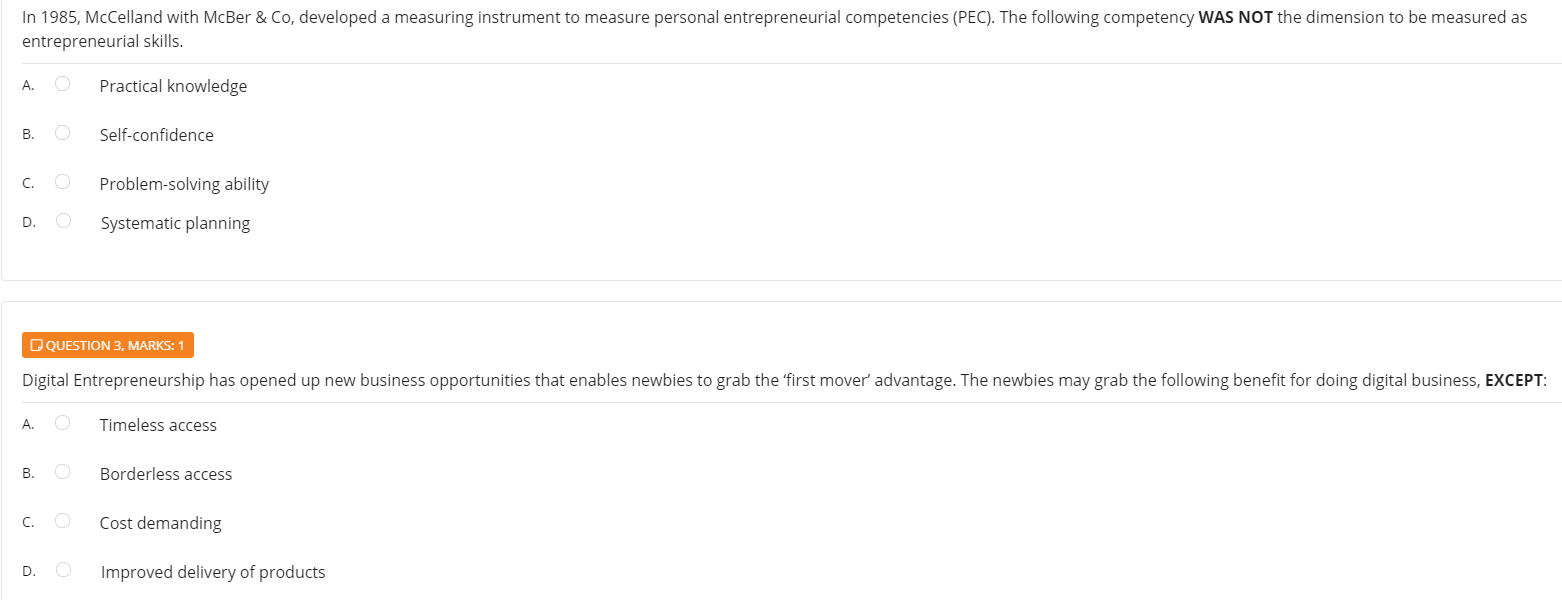1562x600 pixels.
Task: Click the 'Systematic planning' answer text
Action: 175,223
